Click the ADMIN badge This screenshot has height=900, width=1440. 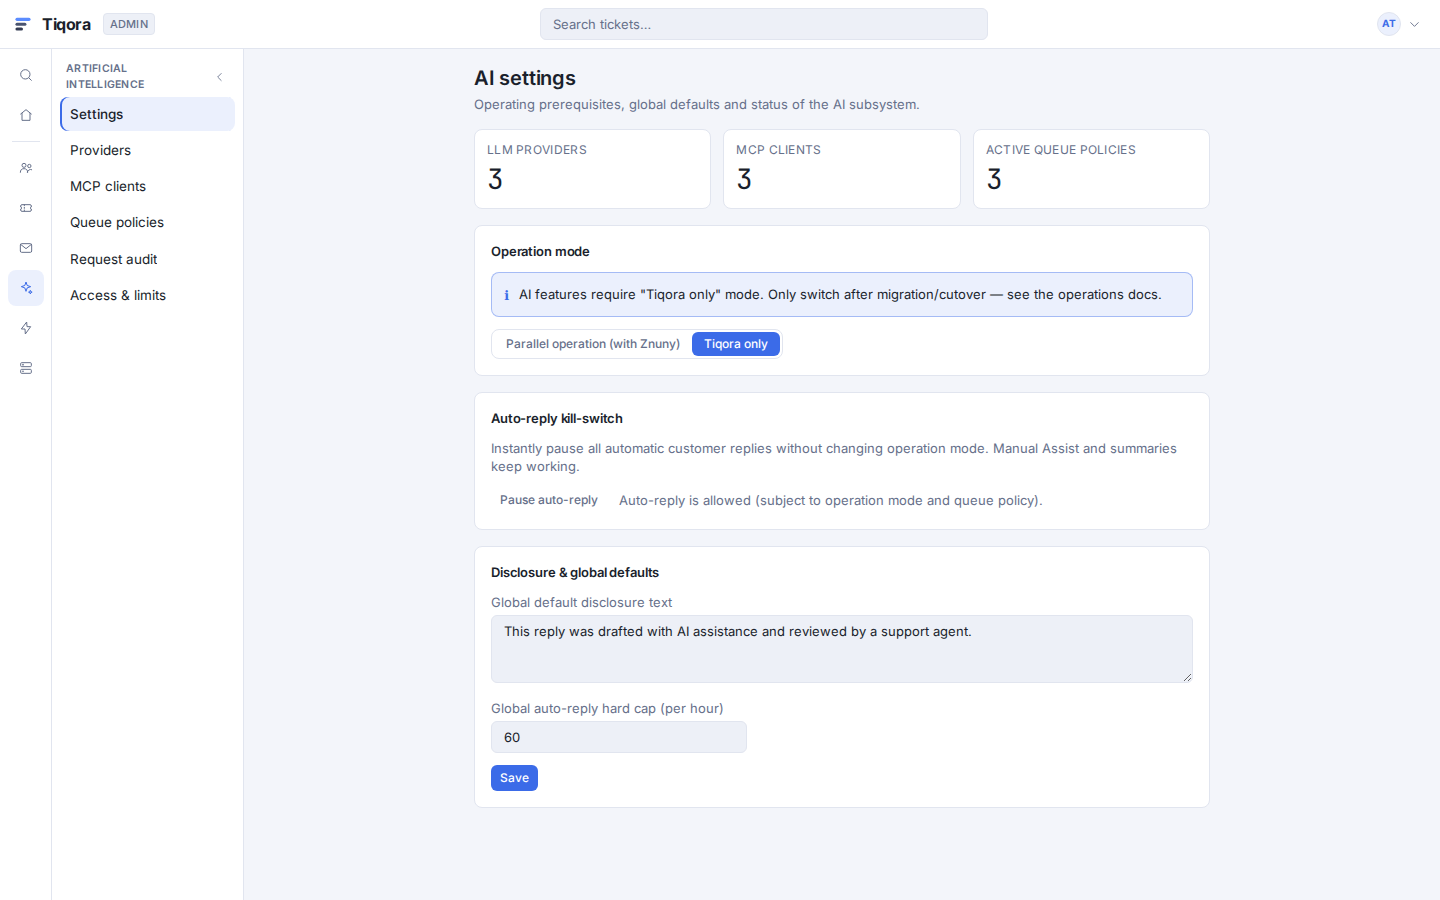coord(129,24)
